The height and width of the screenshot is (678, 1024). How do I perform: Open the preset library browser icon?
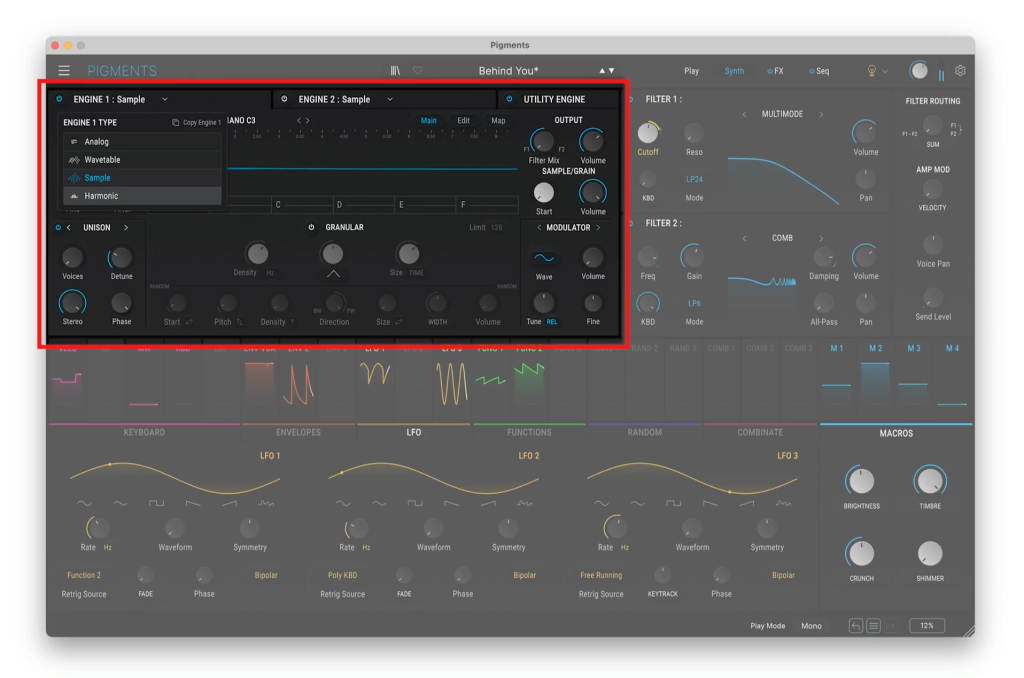(x=395, y=71)
